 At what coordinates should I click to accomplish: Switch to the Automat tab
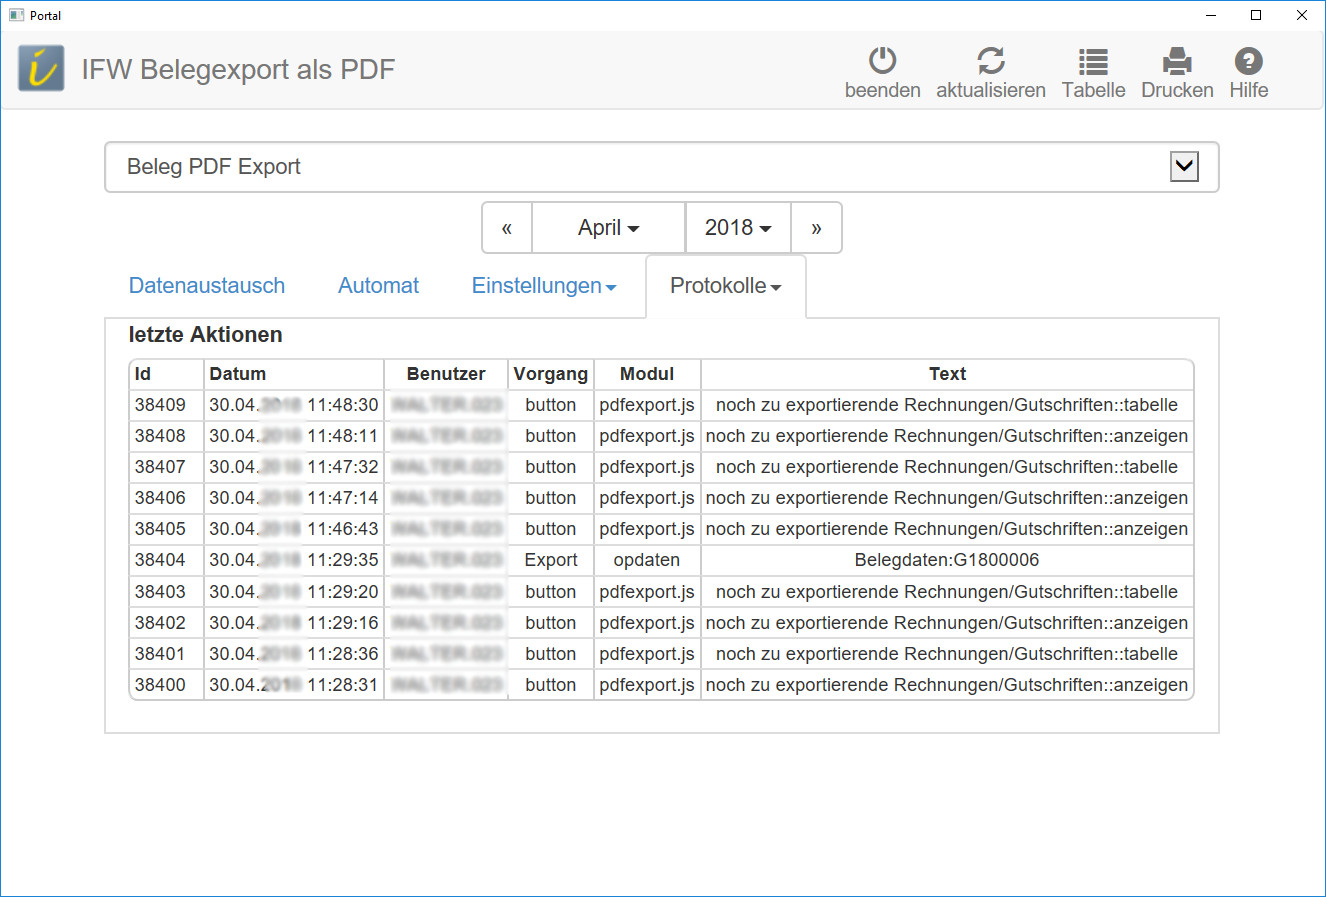click(378, 286)
